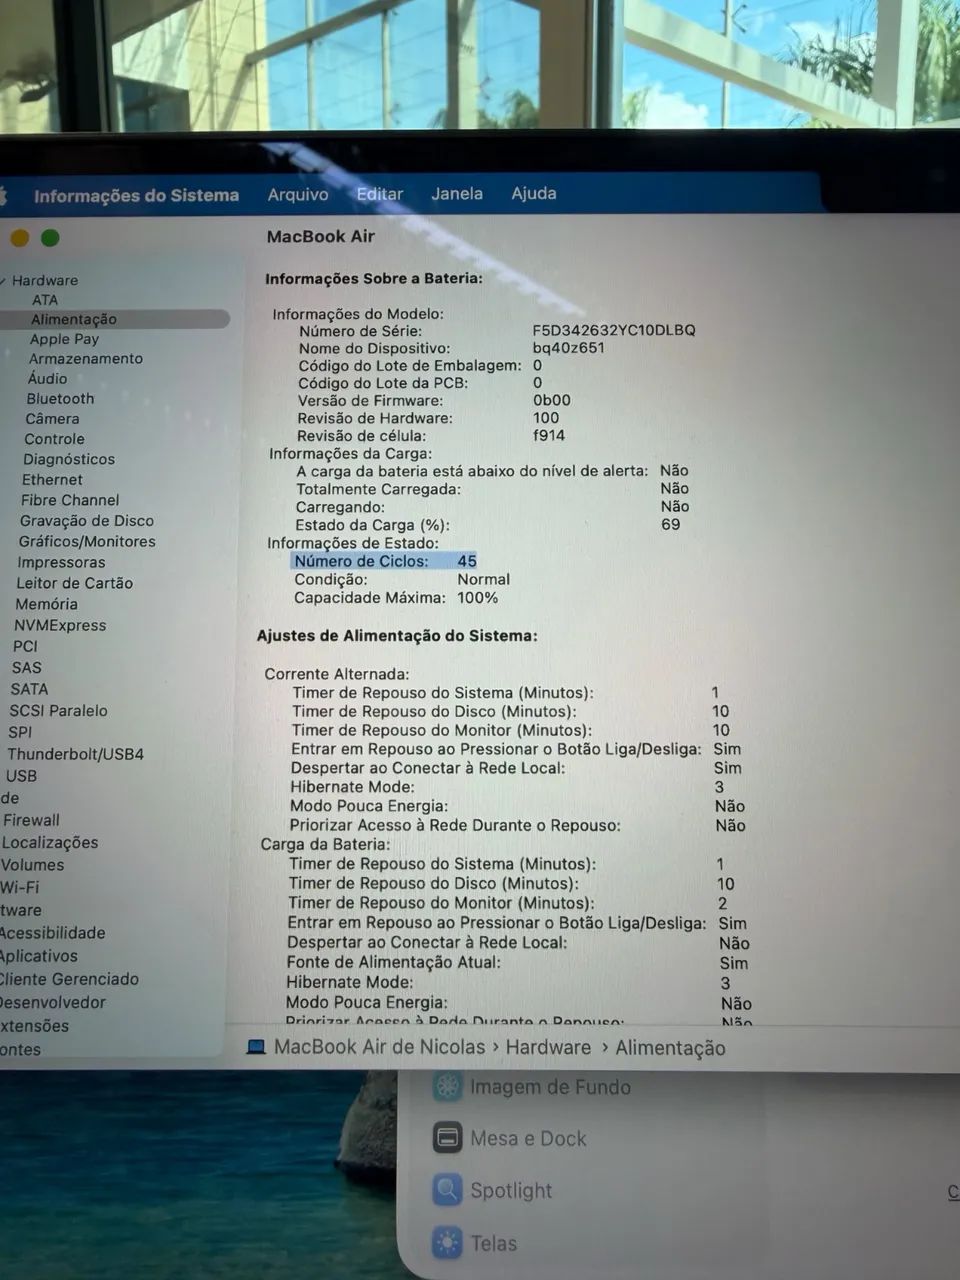Select SAS in the sidebar
The width and height of the screenshot is (960, 1280).
pyautogui.click(x=27, y=668)
